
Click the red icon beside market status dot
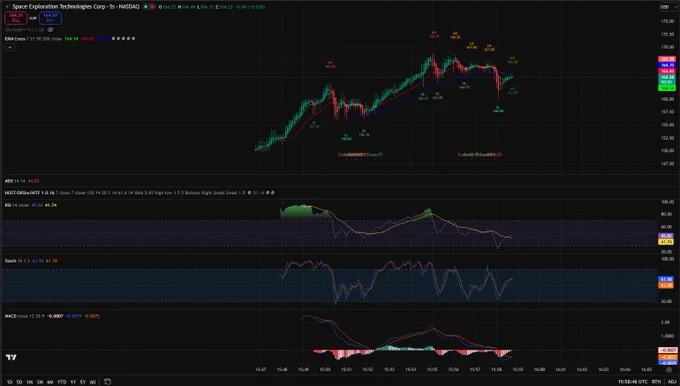(153, 7)
